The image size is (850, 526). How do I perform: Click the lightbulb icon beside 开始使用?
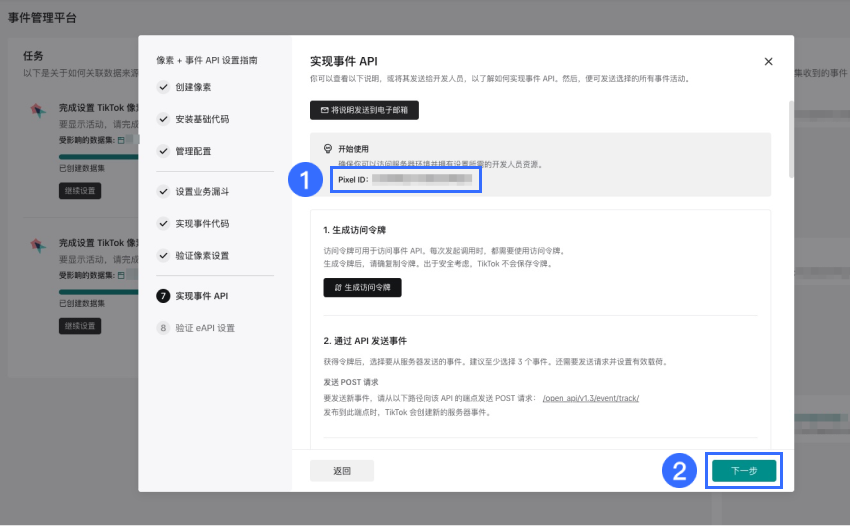click(x=327, y=149)
